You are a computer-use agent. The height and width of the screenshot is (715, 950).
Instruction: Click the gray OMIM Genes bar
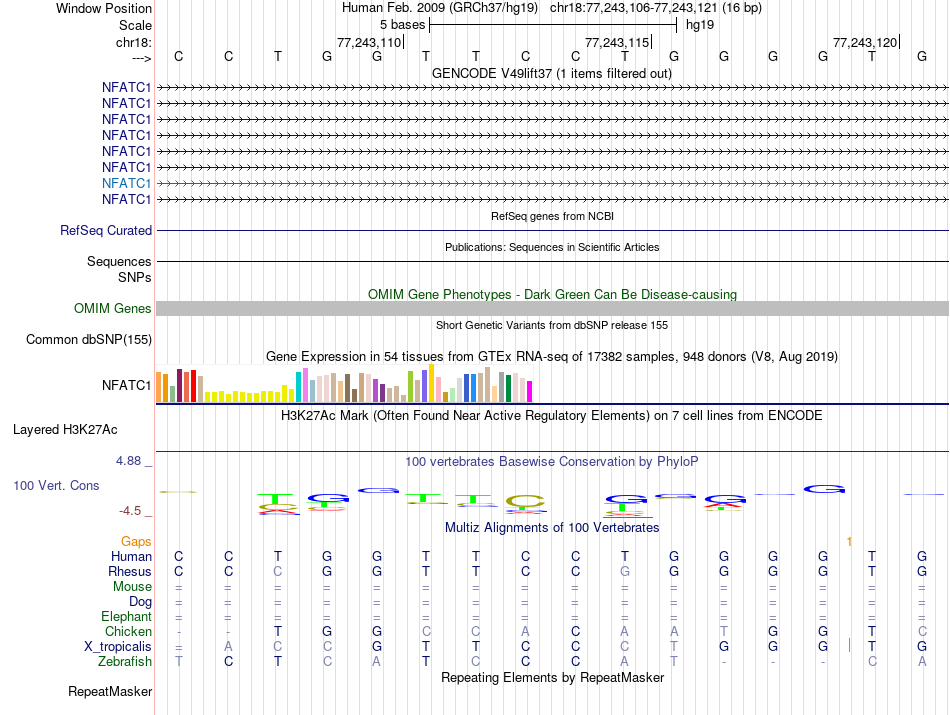(x=552, y=308)
